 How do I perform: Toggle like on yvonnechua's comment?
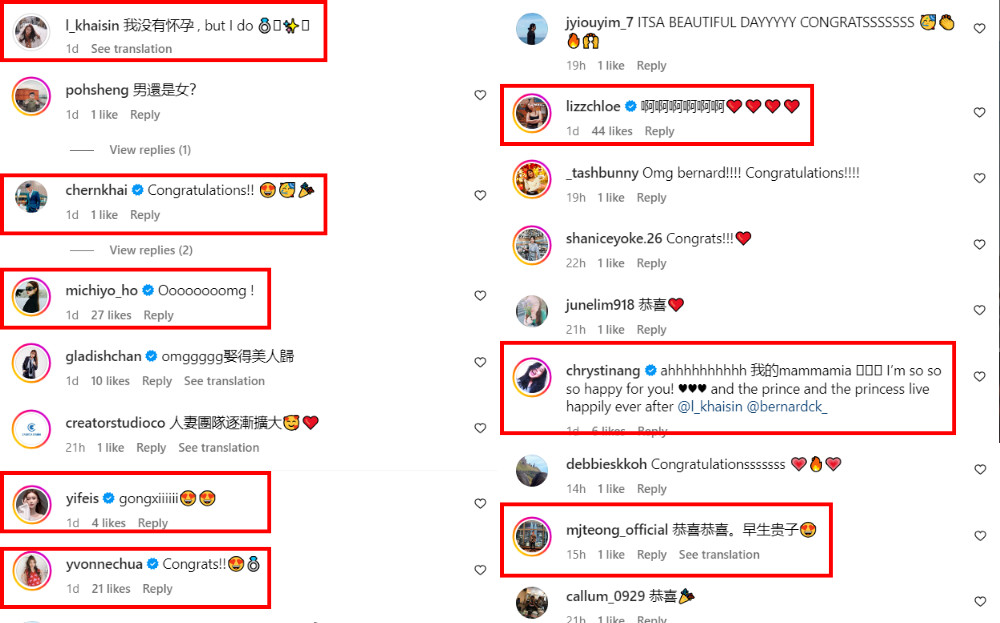(480, 569)
